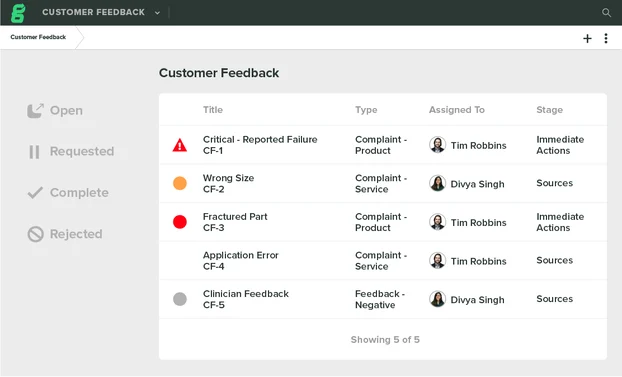Image resolution: width=622 pixels, height=377 pixels.
Task: Sort by the Type column header
Action: coord(366,110)
